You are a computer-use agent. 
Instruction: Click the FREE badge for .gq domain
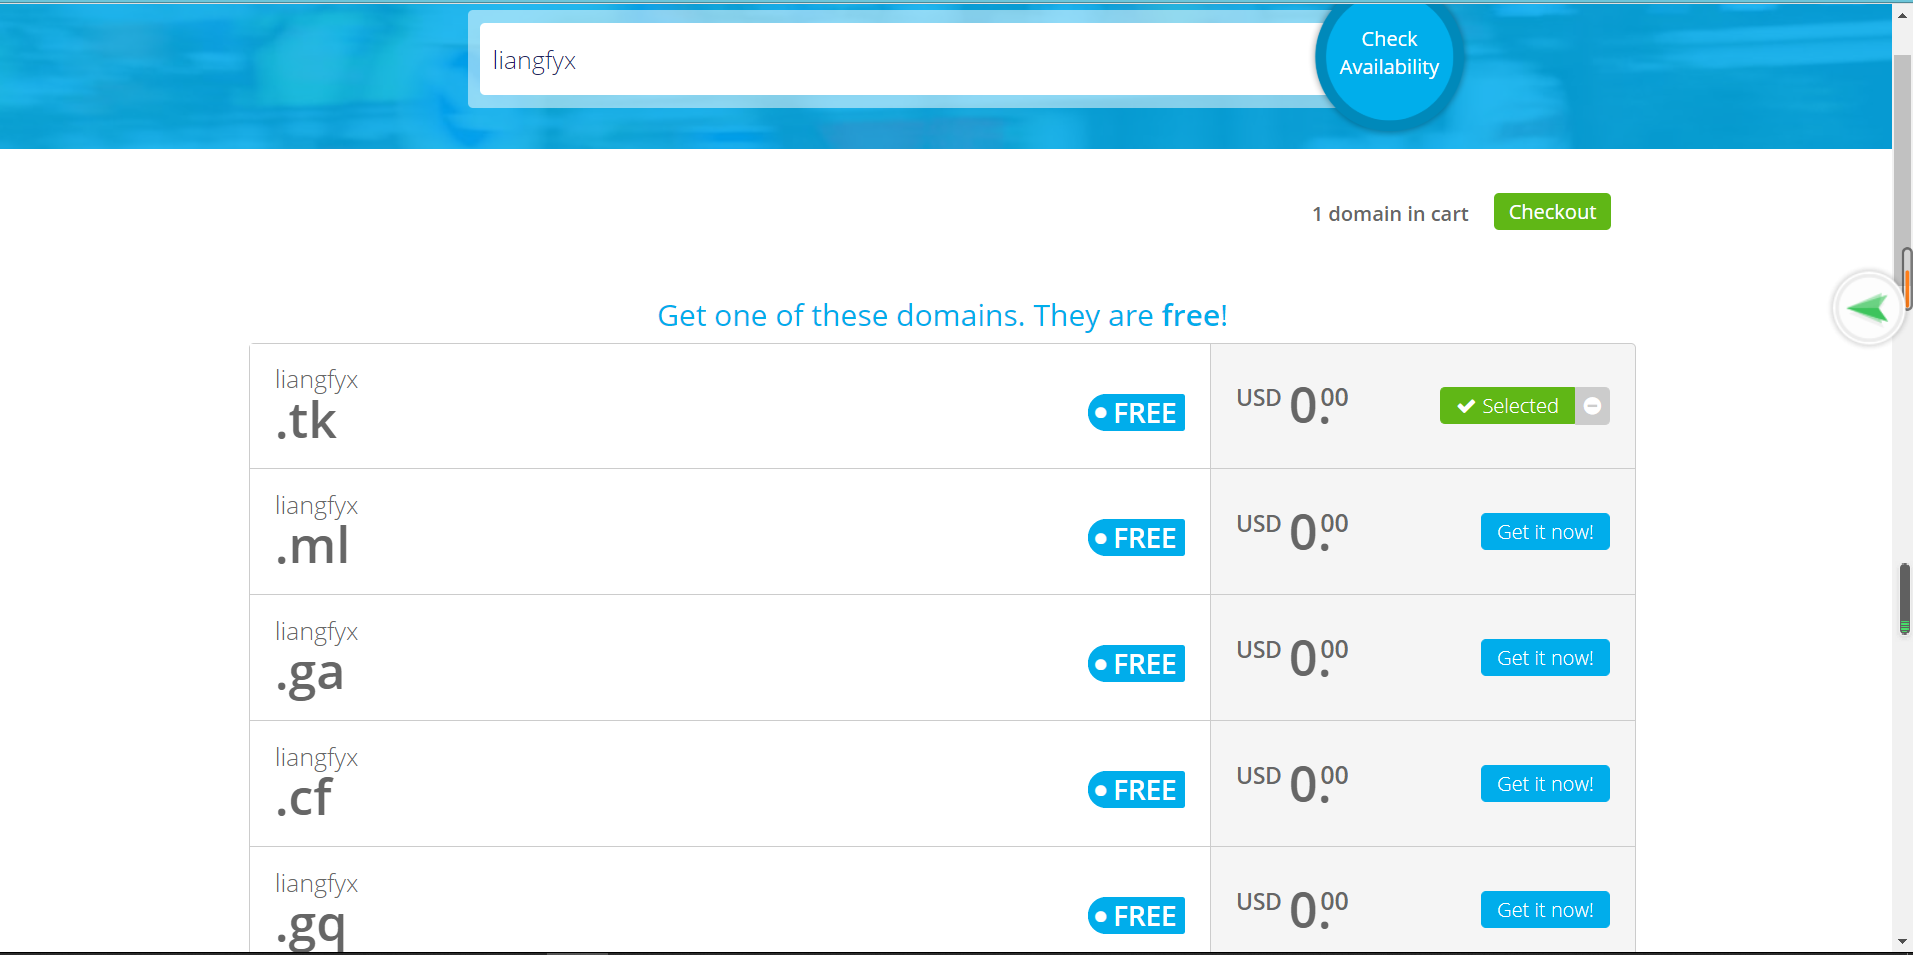(x=1136, y=915)
